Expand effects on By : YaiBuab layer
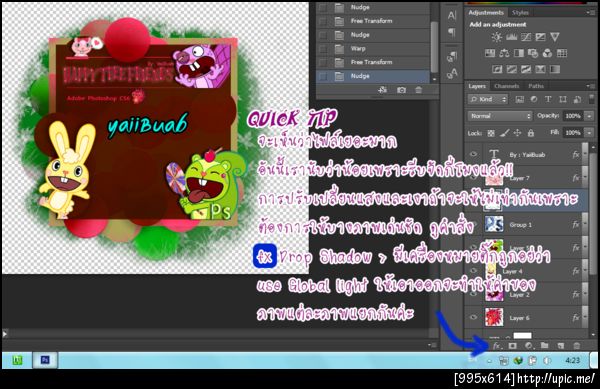The height and width of the screenshot is (389, 600). [585, 155]
